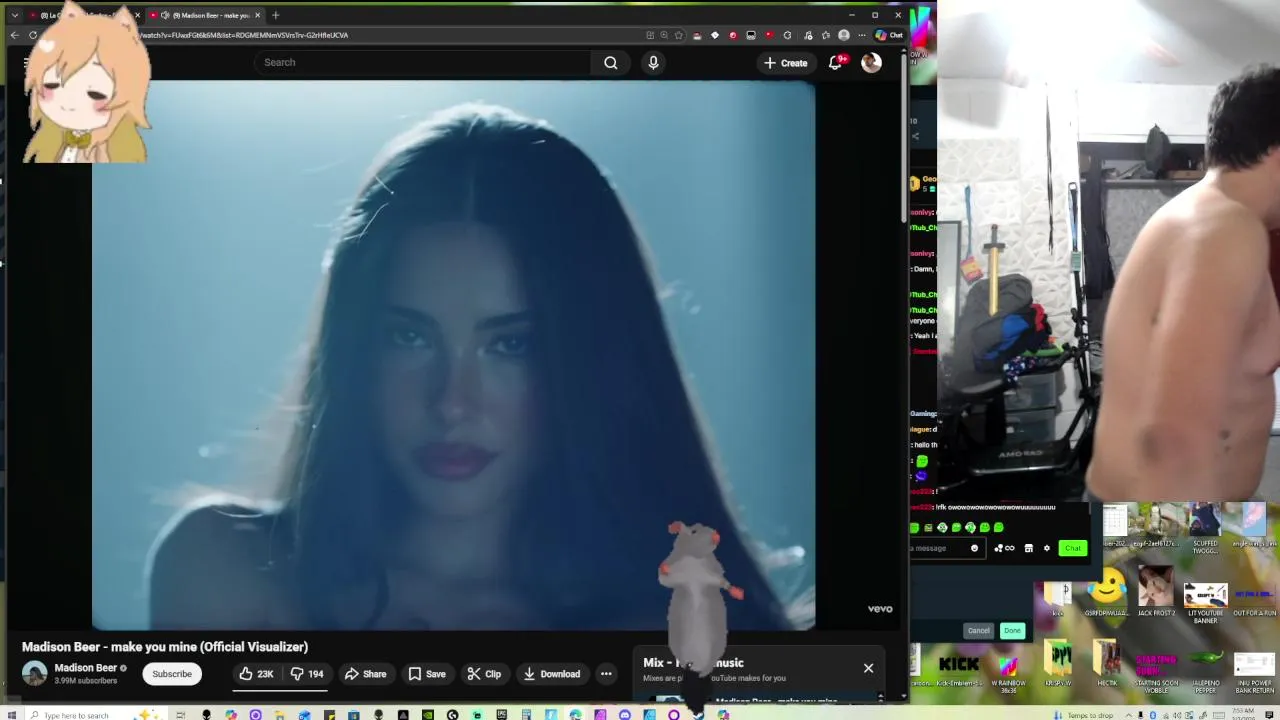Click the YouTube search magnifier icon
The width and height of the screenshot is (1280, 720).
[x=610, y=62]
